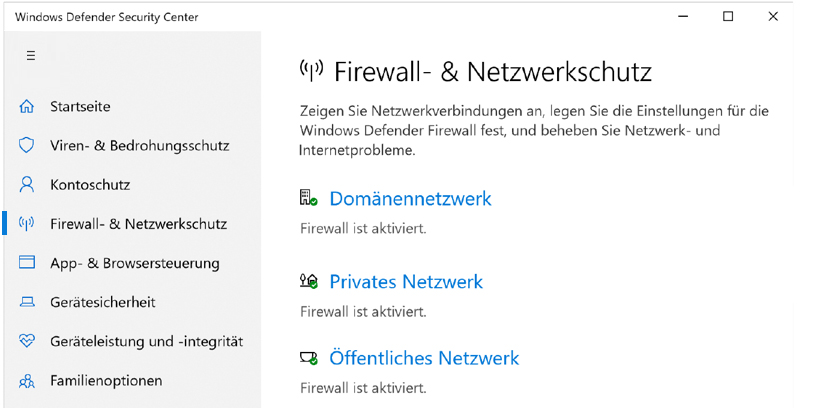Click the App- & Browsersteuerung window icon
The width and height of the screenshot is (820, 408).
[26, 263]
